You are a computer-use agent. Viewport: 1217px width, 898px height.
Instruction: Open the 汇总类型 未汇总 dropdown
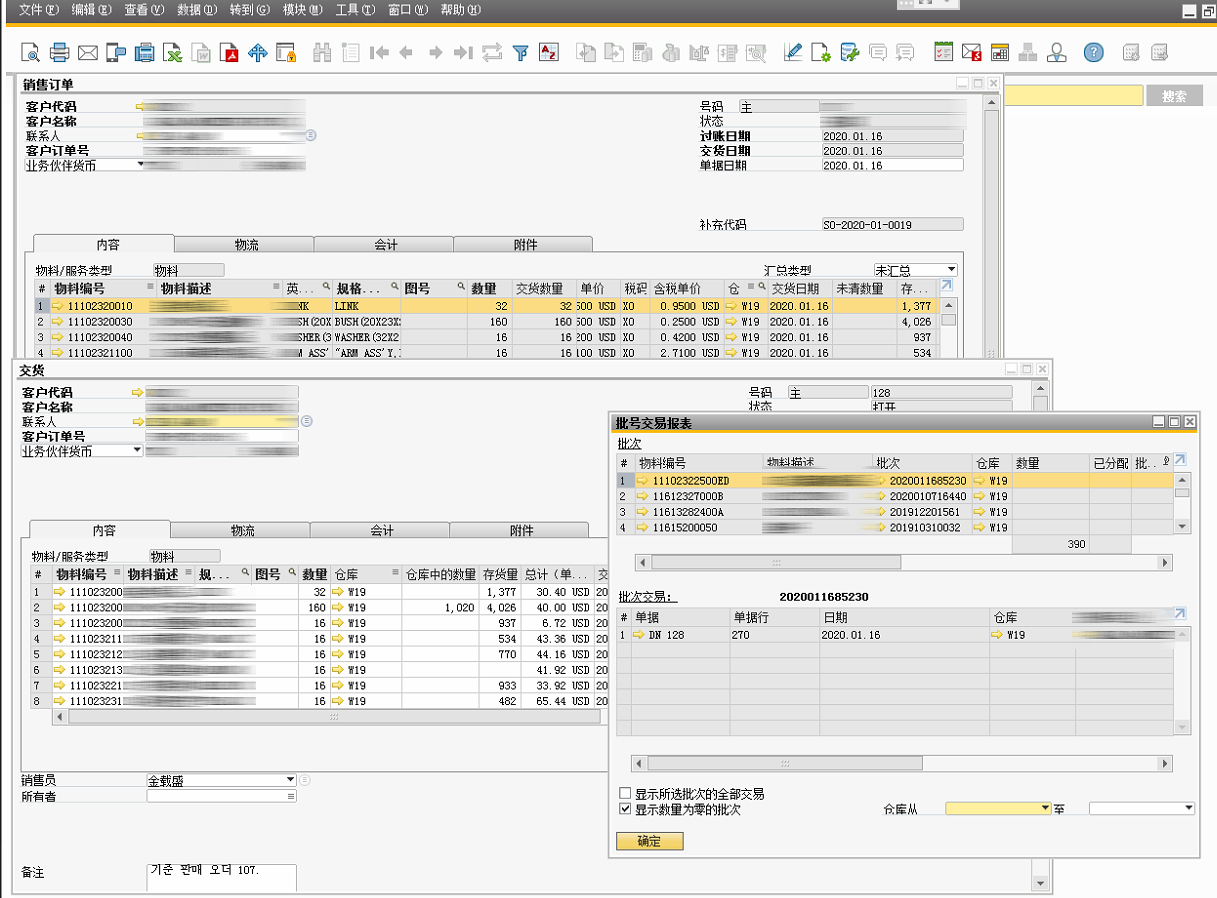[951, 270]
